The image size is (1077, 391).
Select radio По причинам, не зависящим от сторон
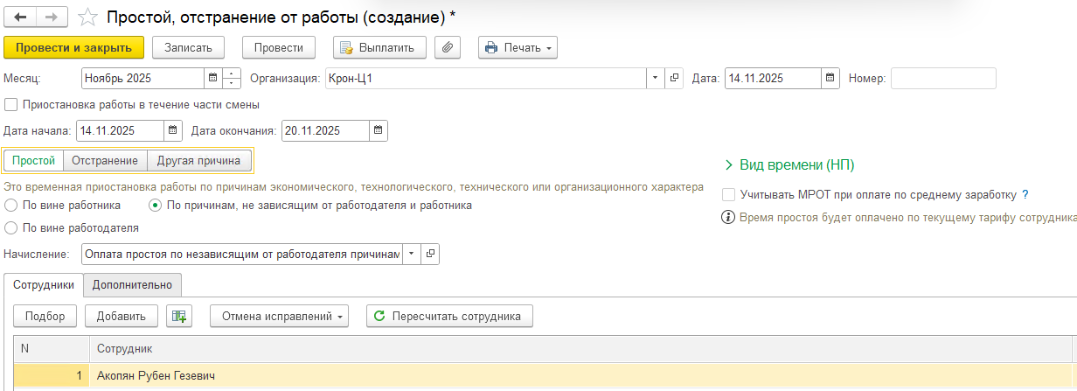(x=156, y=205)
